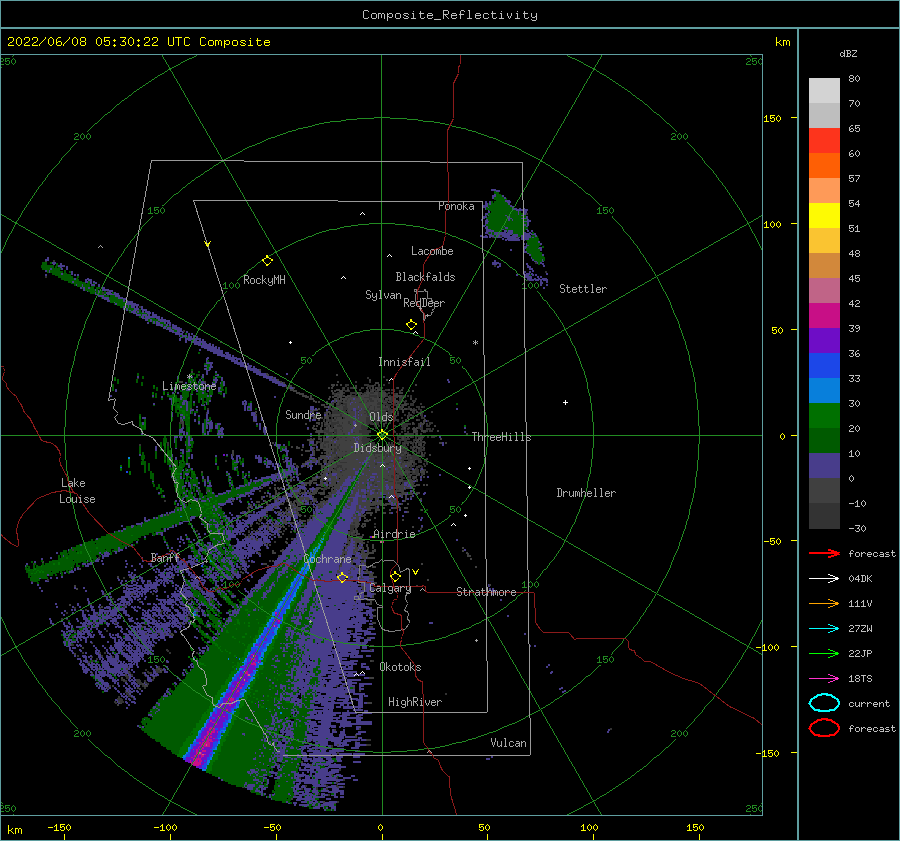
Task: Click the Sundre town label
Action: point(303,414)
